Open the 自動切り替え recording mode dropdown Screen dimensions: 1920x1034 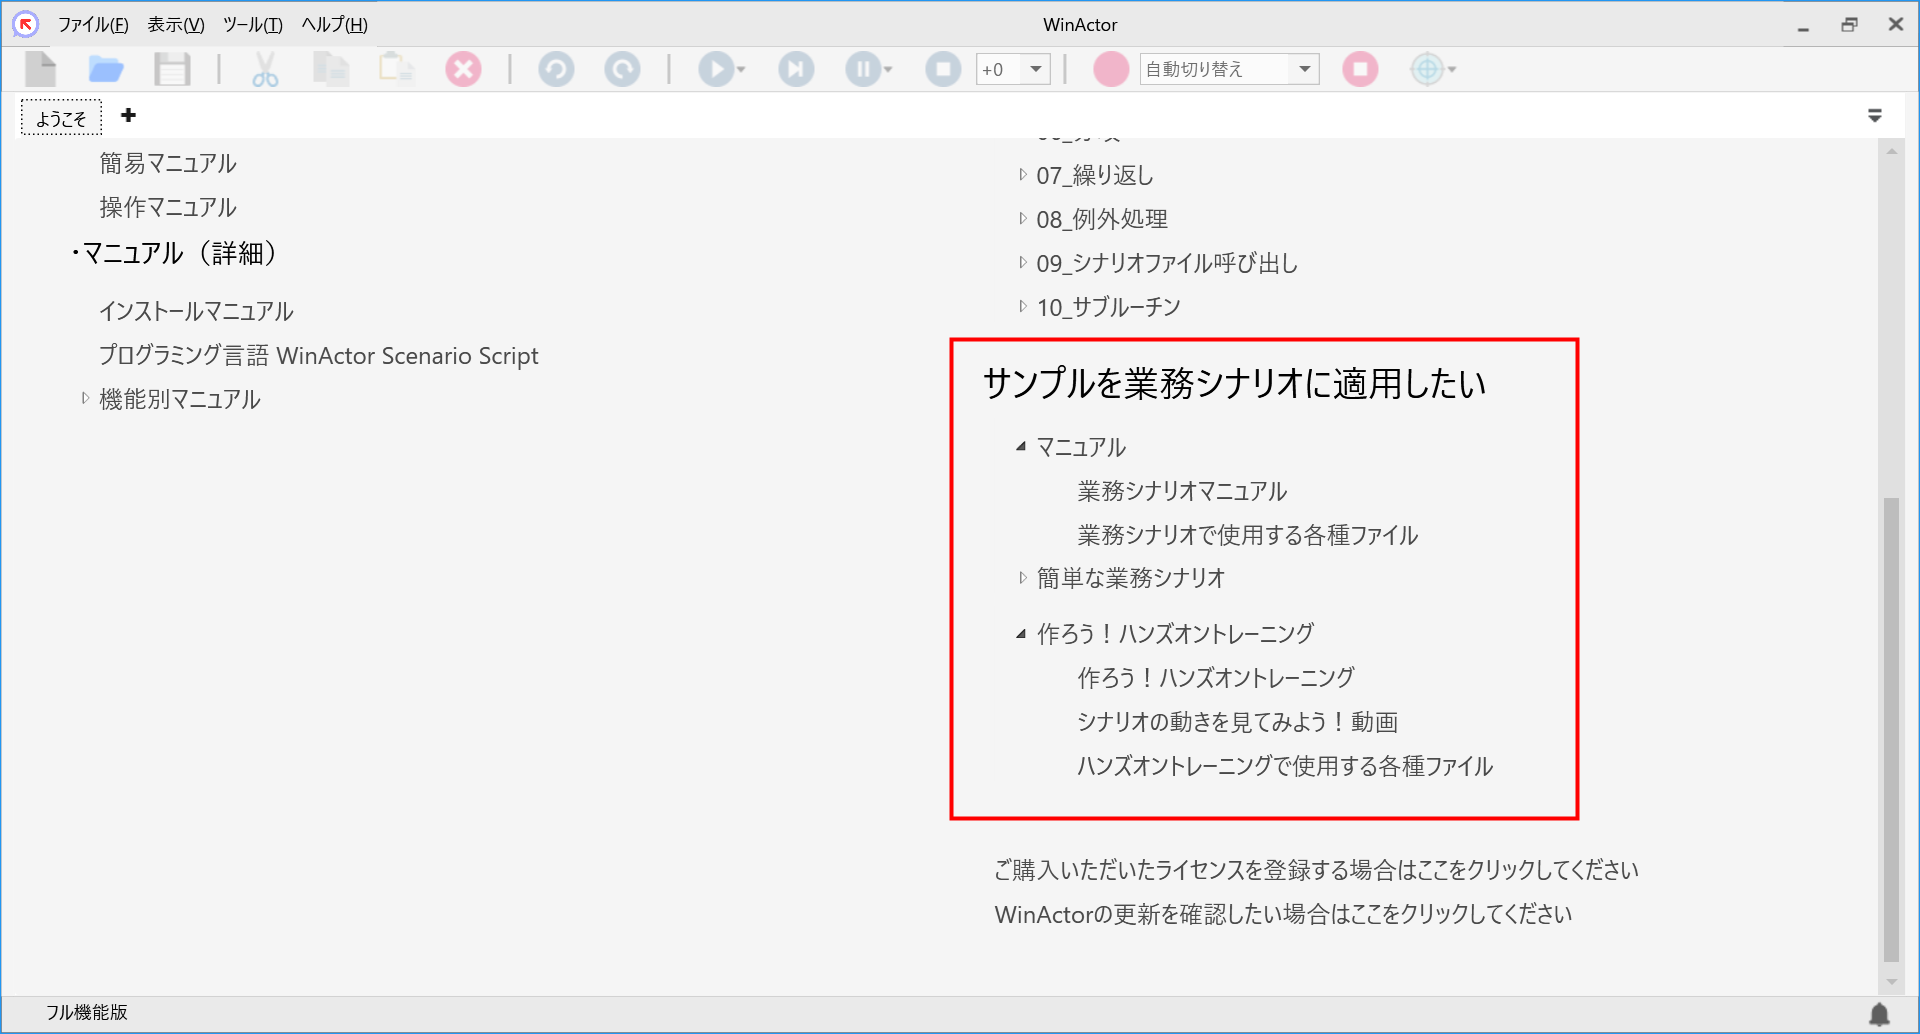(1304, 69)
